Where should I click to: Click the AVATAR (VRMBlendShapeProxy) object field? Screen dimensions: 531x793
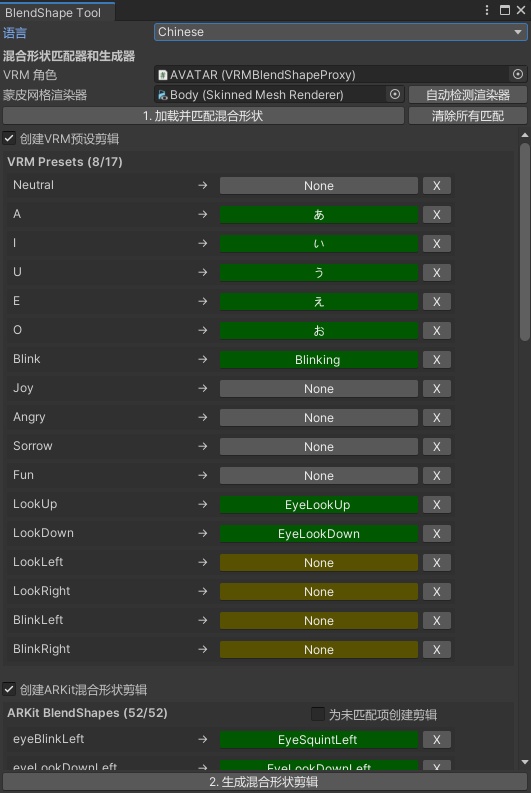click(x=340, y=74)
